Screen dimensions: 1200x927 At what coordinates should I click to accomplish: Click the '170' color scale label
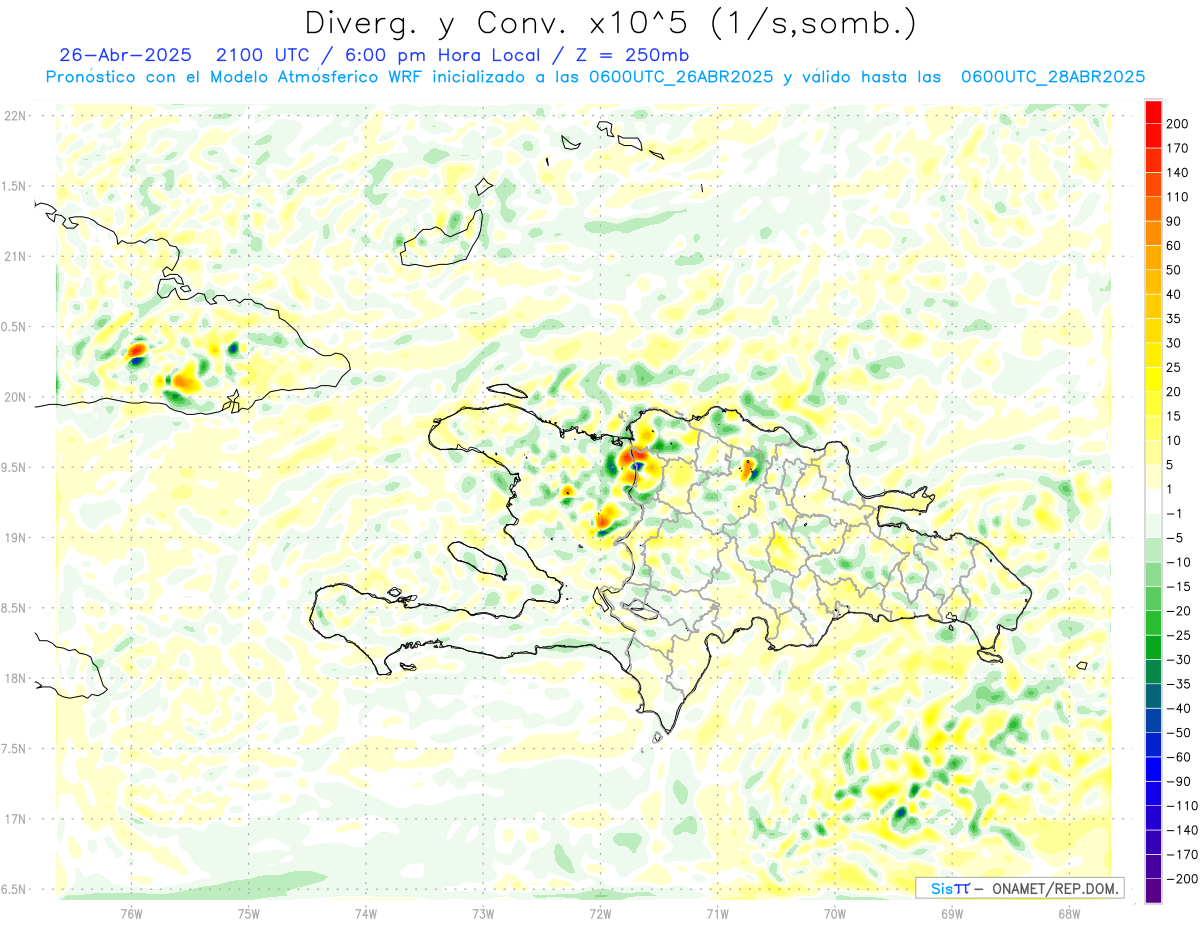click(1179, 148)
